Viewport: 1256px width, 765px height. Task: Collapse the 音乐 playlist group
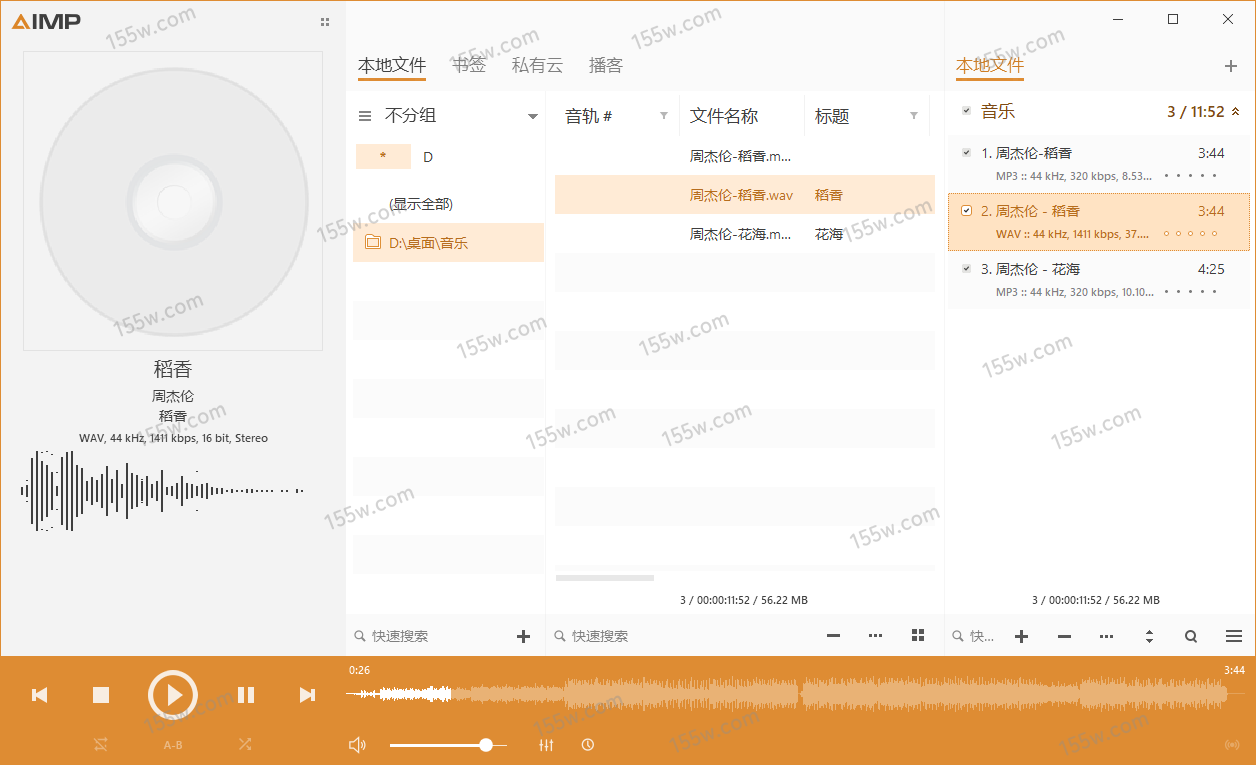(x=1235, y=112)
